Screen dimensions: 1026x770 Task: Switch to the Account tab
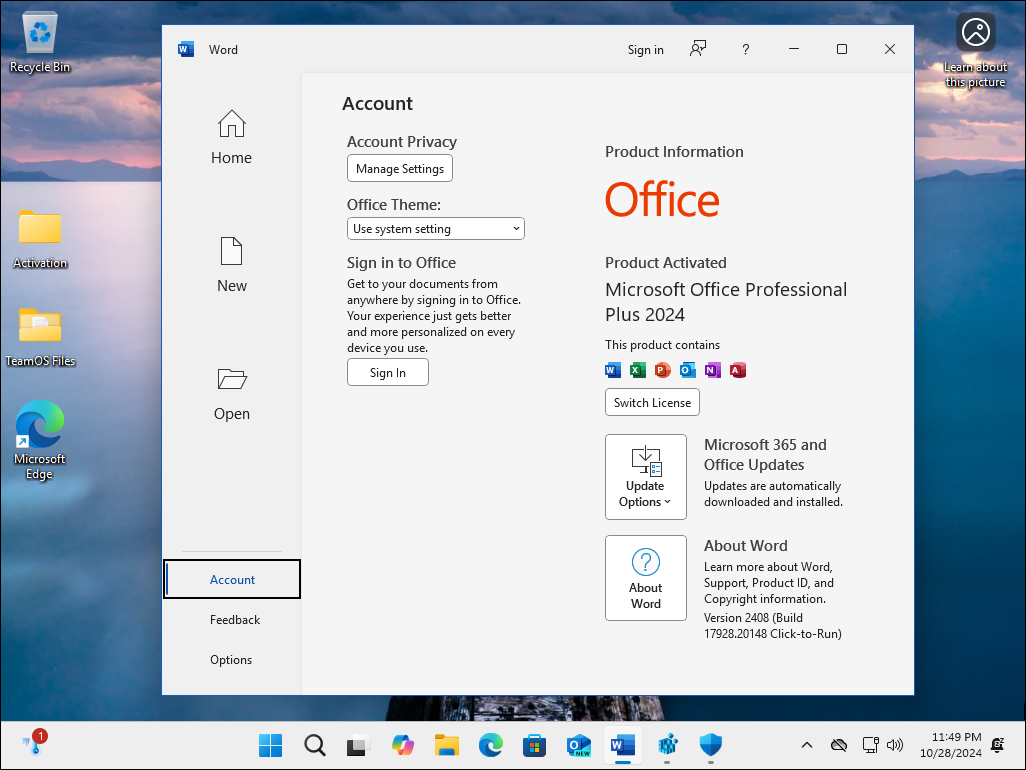232,580
